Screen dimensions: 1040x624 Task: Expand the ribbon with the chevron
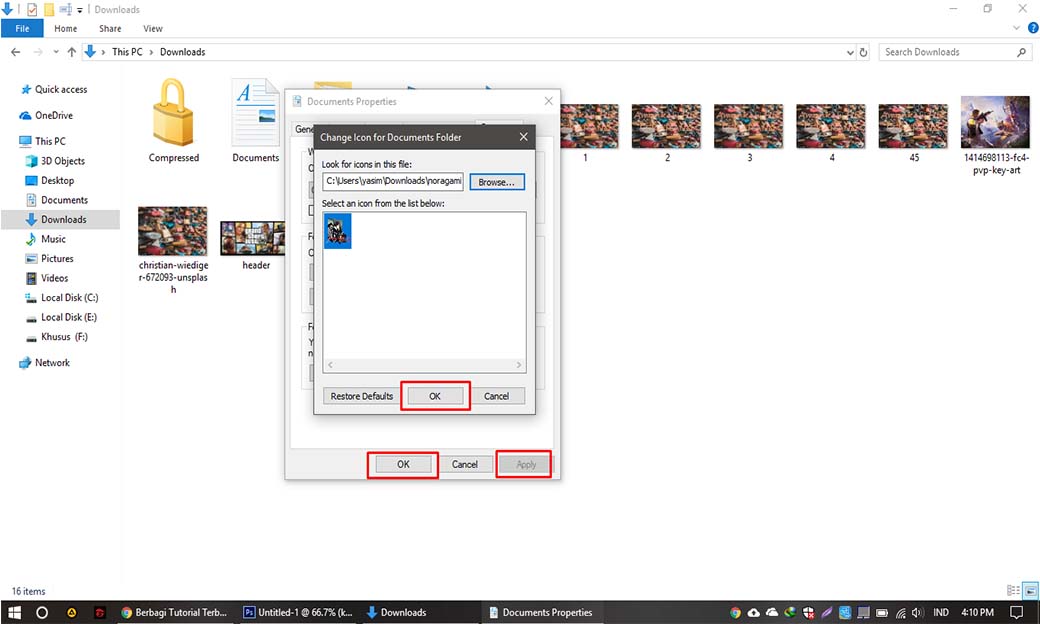tap(1016, 29)
